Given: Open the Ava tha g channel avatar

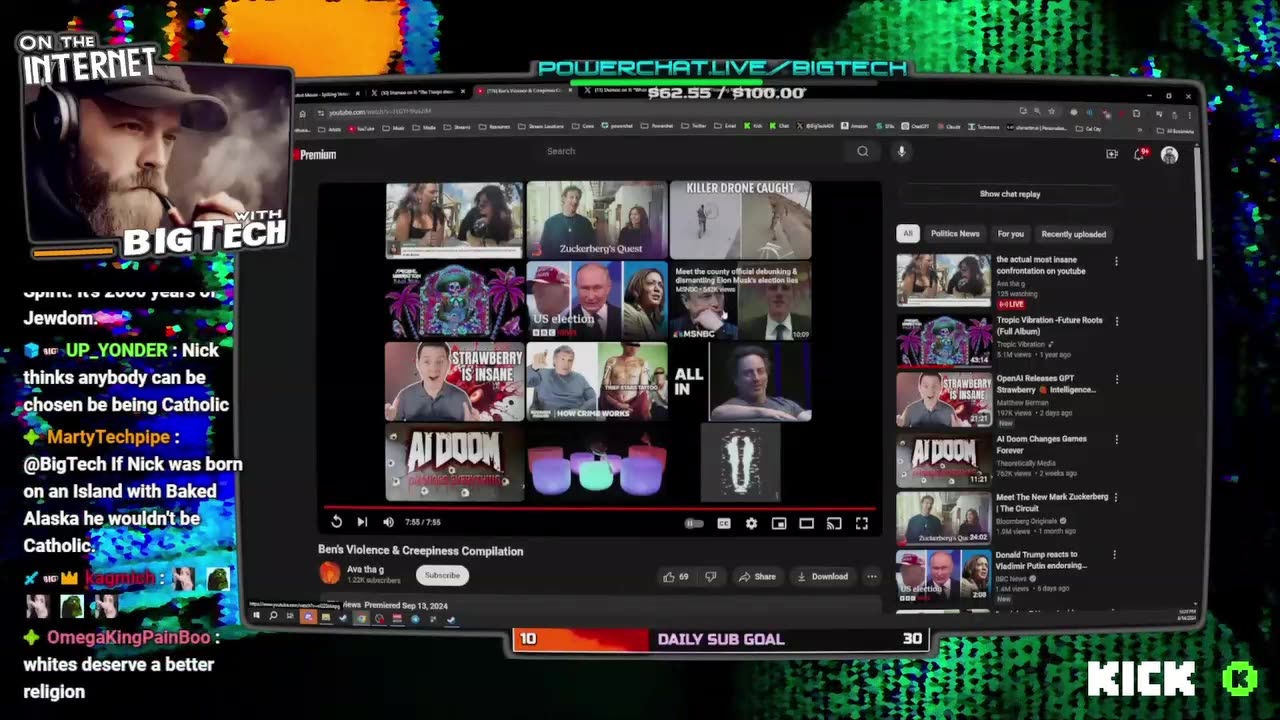Looking at the screenshot, I should (x=330, y=573).
